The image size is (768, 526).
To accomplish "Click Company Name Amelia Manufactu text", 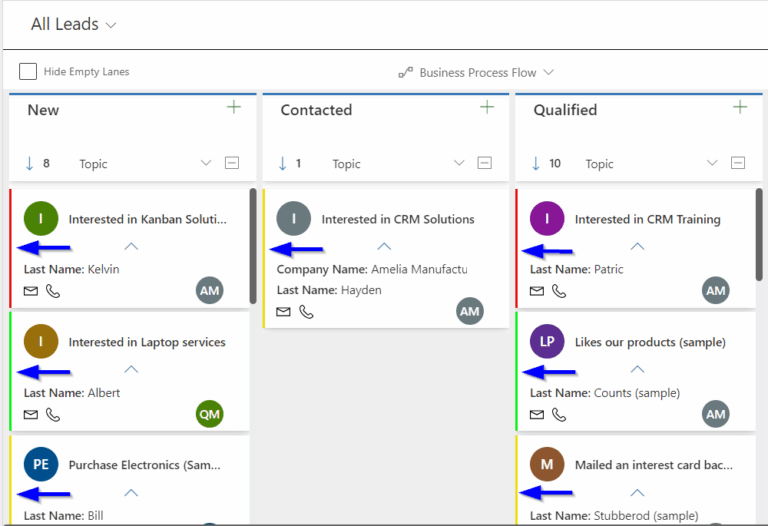I will (372, 269).
